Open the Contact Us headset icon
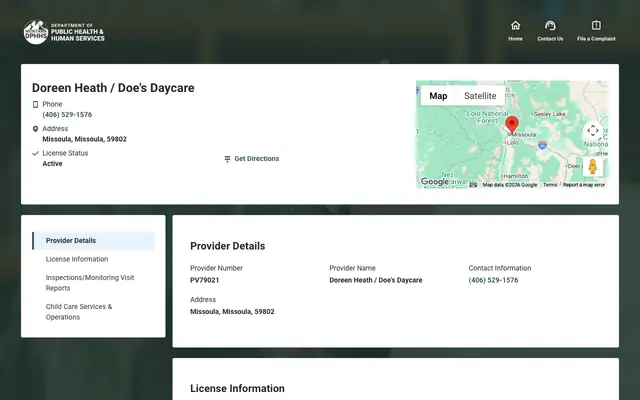Viewport: 640px width, 400px height. click(550, 25)
